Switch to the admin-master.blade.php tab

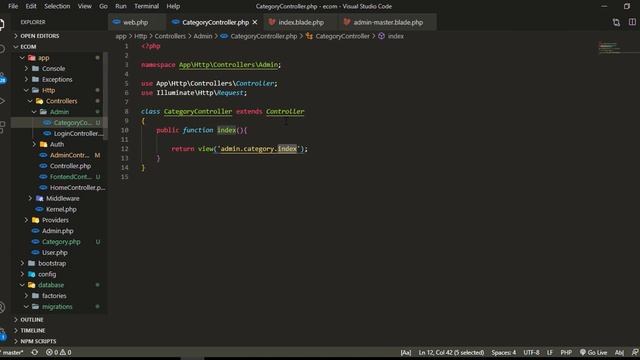click(388, 22)
